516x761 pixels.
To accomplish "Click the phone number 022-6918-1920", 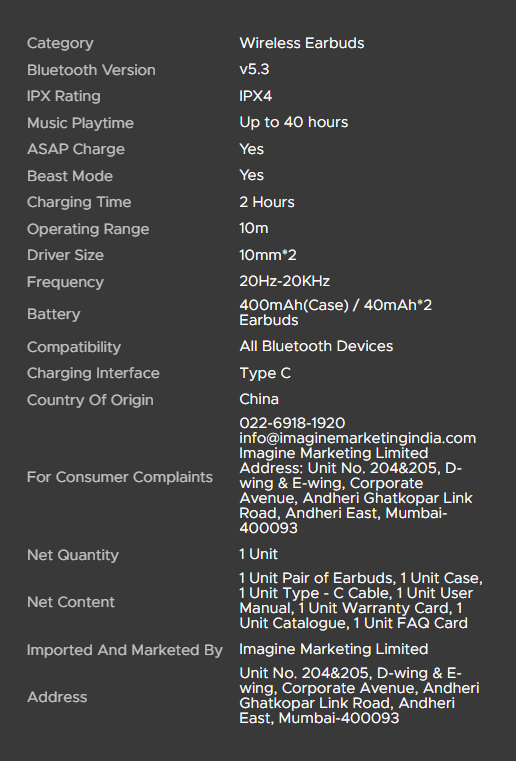I will [x=292, y=423].
